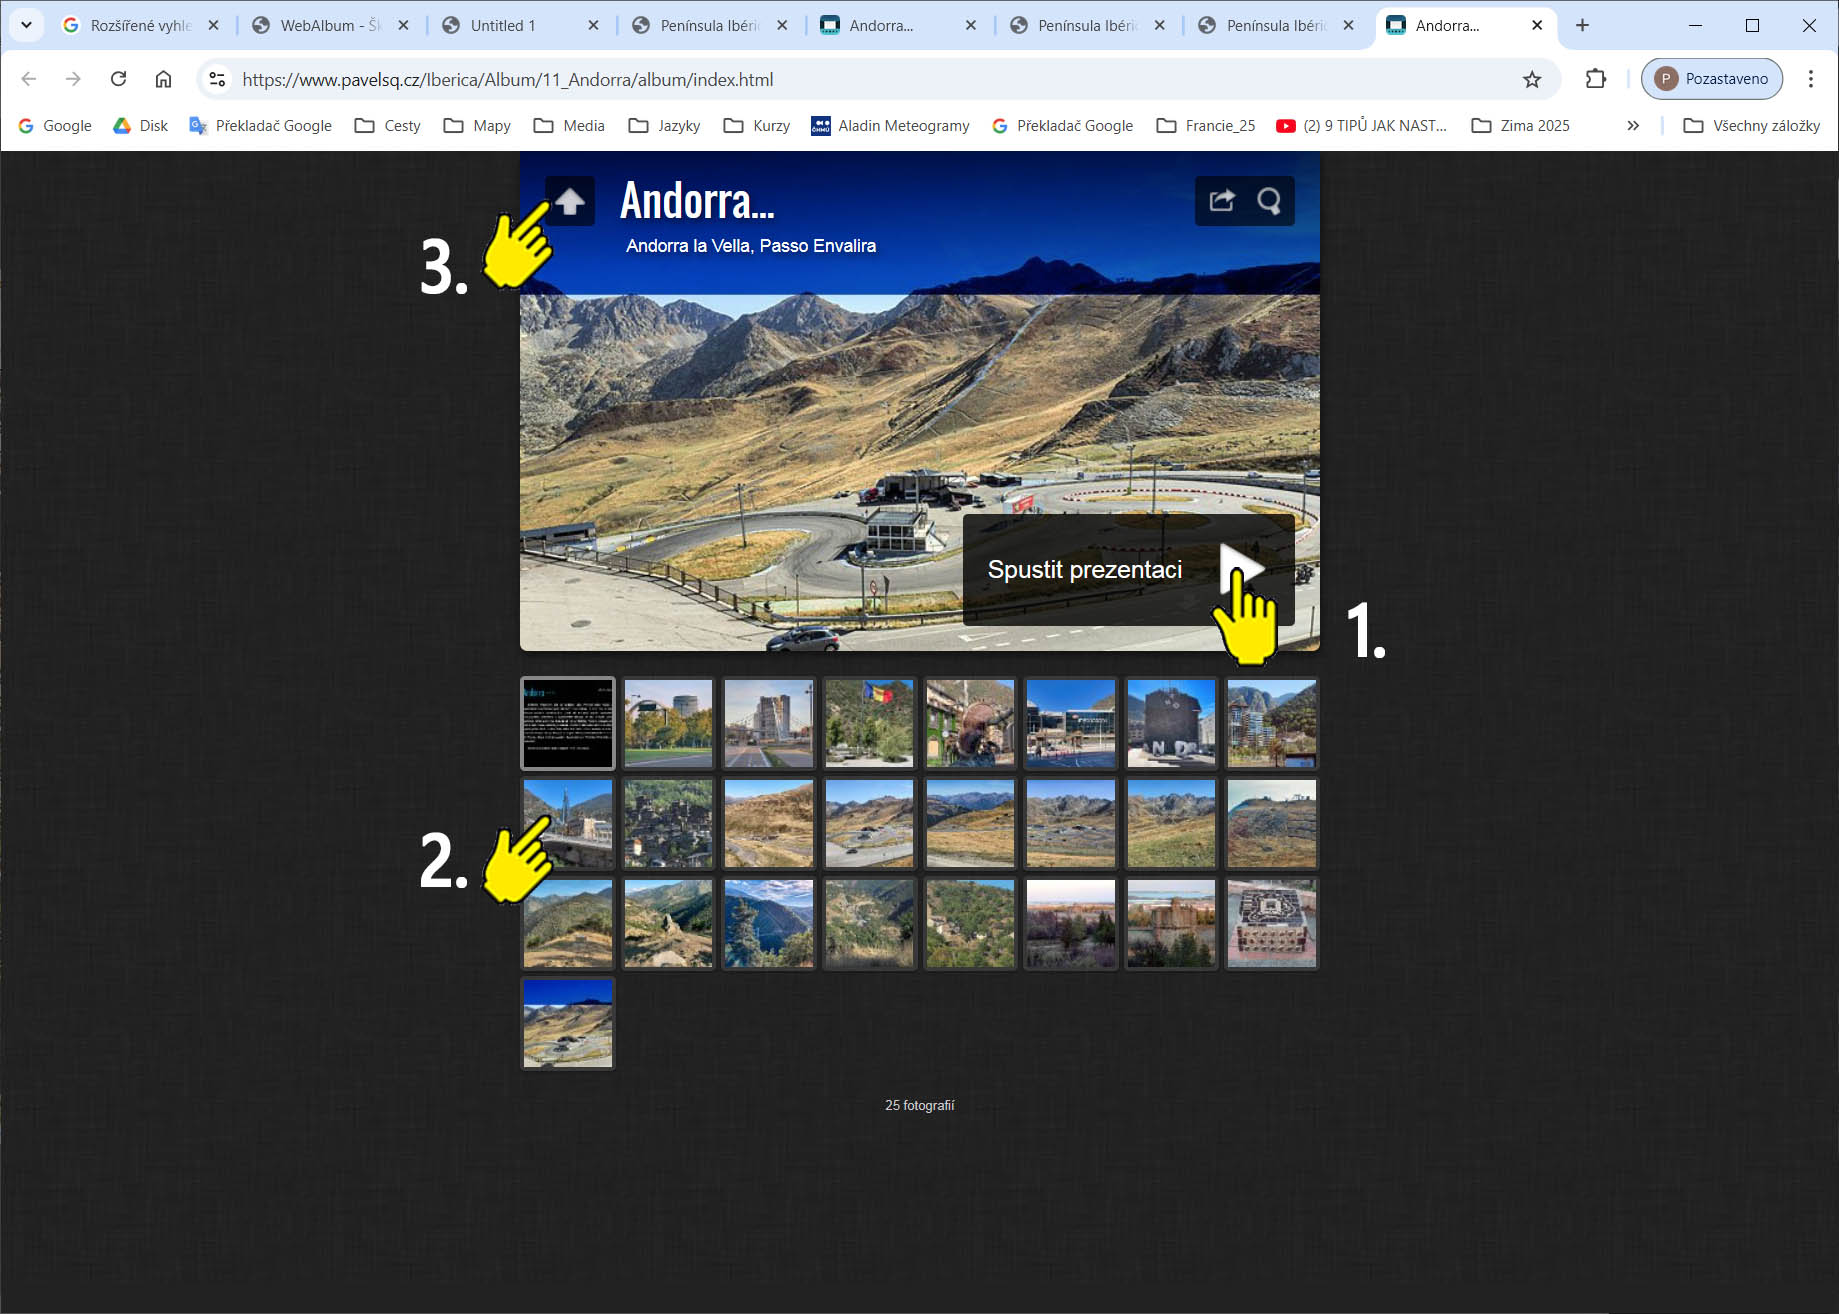Expand the tab search dropdown arrow
The height and width of the screenshot is (1314, 1839).
[x=26, y=25]
